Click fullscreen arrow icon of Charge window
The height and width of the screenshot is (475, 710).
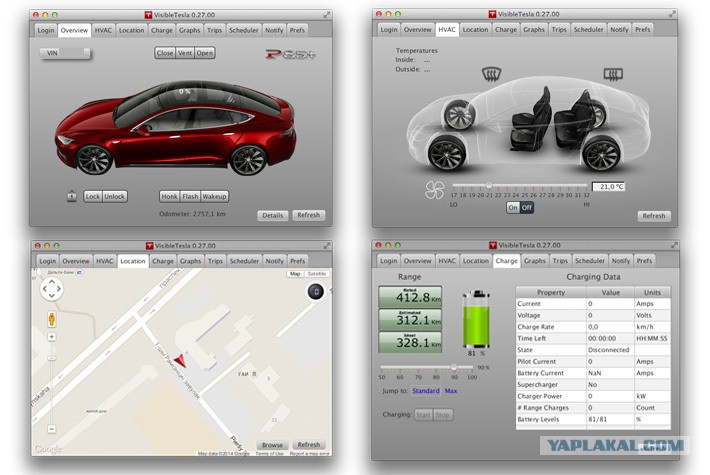pyautogui.click(x=674, y=245)
